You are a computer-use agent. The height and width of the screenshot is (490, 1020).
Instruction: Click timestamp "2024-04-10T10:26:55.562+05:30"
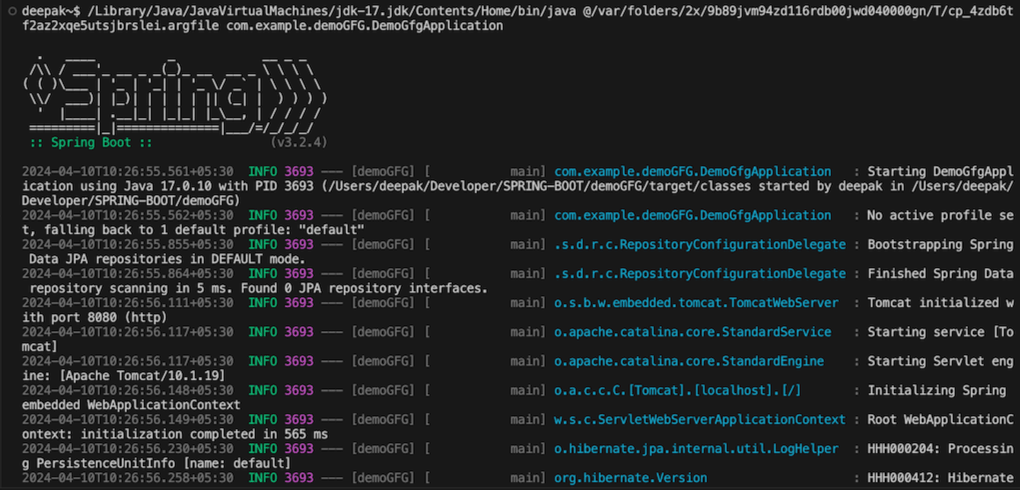point(128,215)
